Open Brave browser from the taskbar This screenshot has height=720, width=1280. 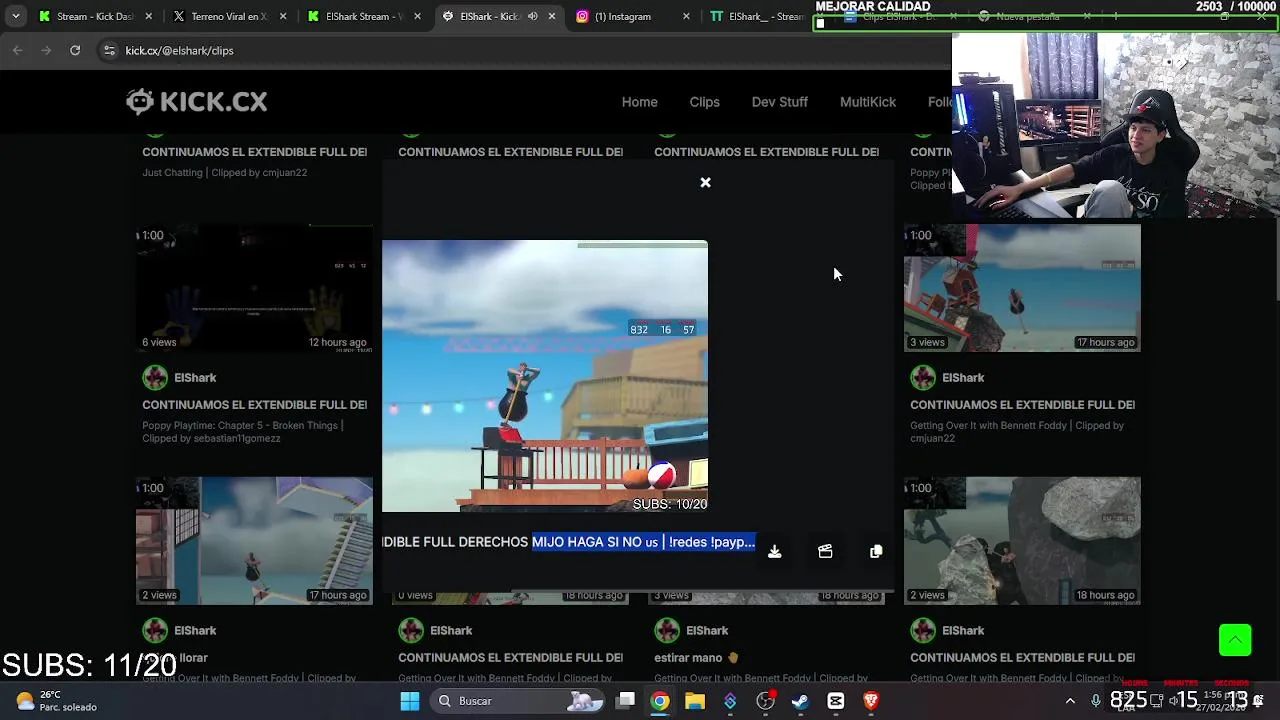click(870, 701)
